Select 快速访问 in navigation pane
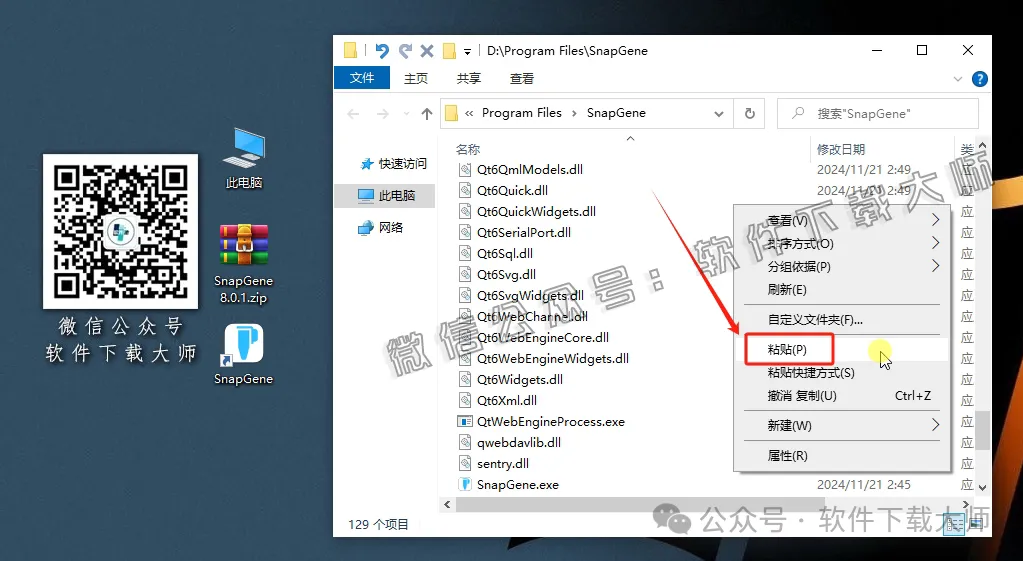 pyautogui.click(x=393, y=164)
